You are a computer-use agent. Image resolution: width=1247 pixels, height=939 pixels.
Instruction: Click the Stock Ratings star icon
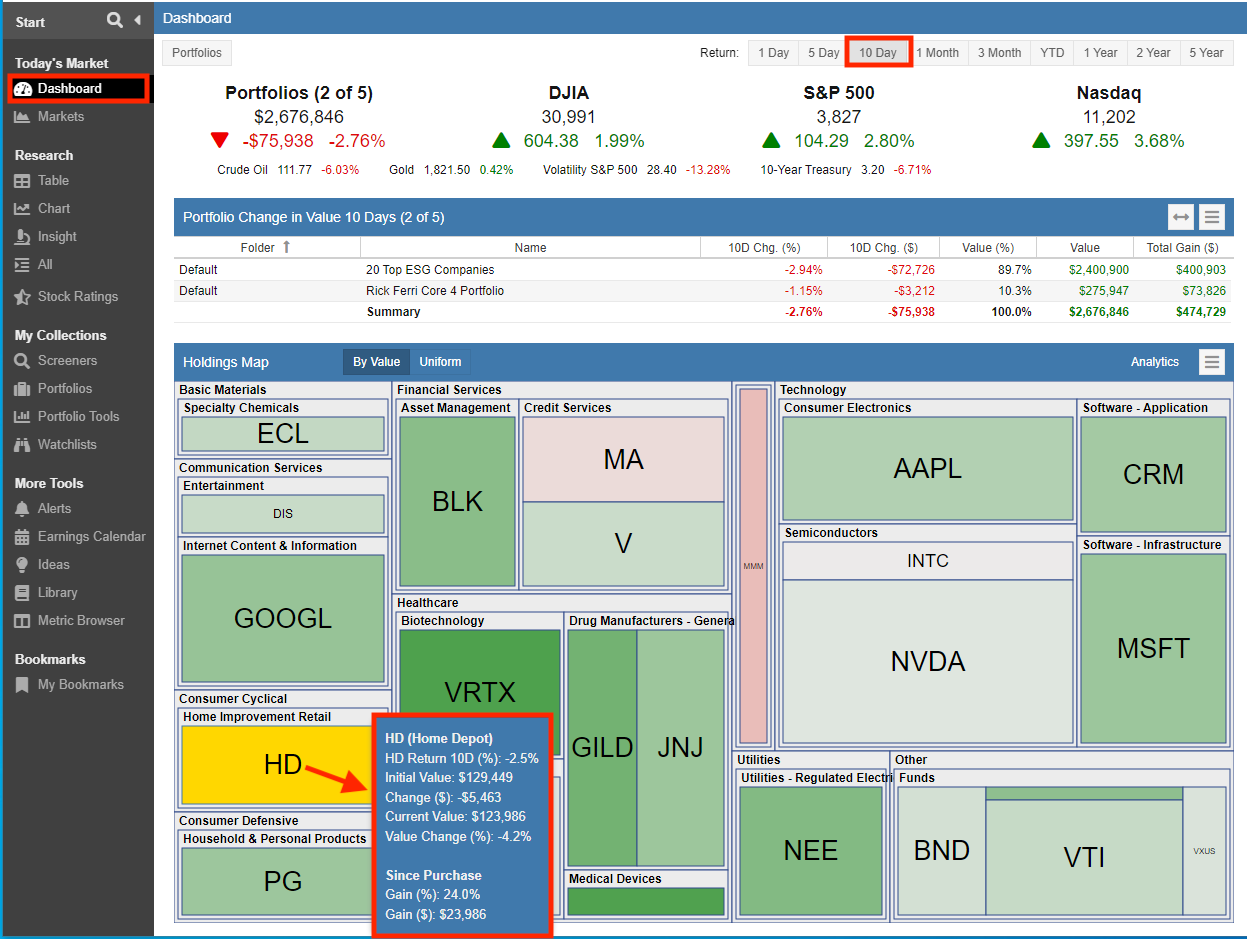pos(22,297)
